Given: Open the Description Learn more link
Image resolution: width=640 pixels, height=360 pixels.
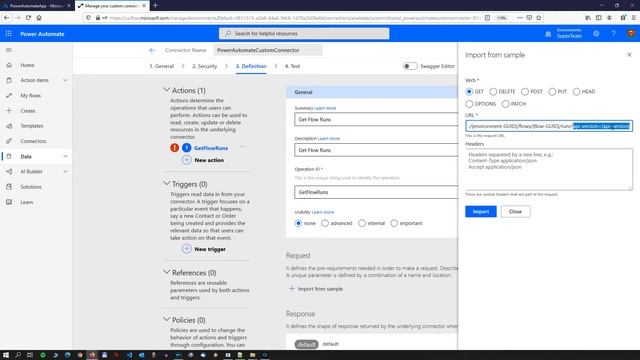Looking at the screenshot, I should point(329,138).
